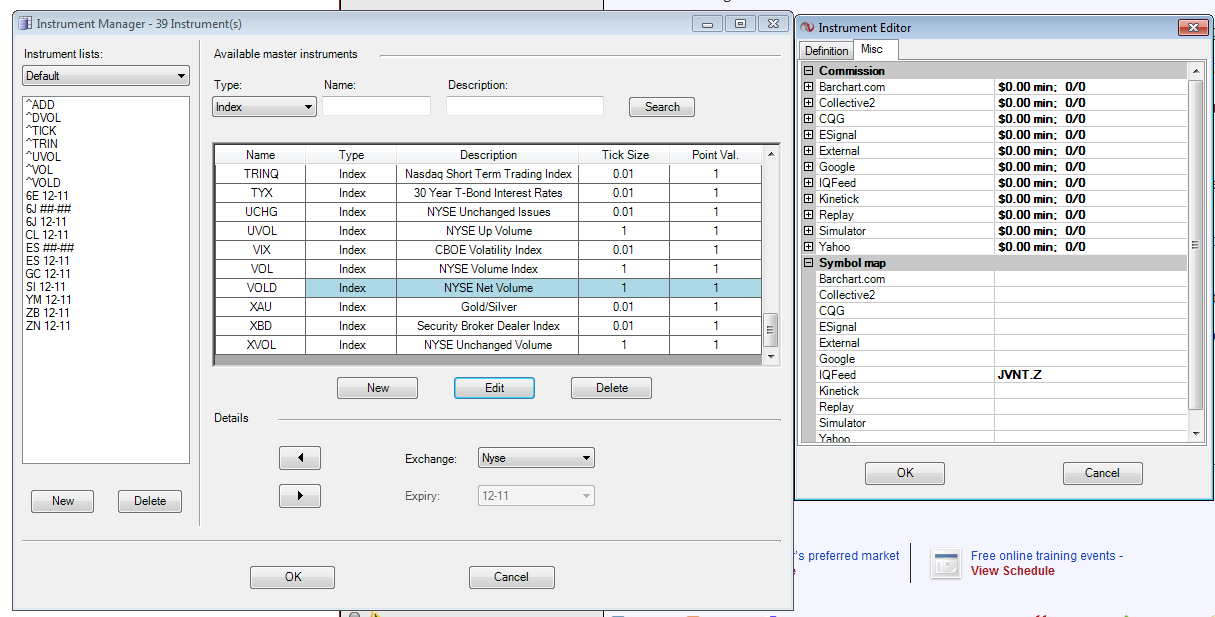Open the Instrument lists Default dropdown
Image resolution: width=1215 pixels, height=617 pixels.
pos(106,76)
